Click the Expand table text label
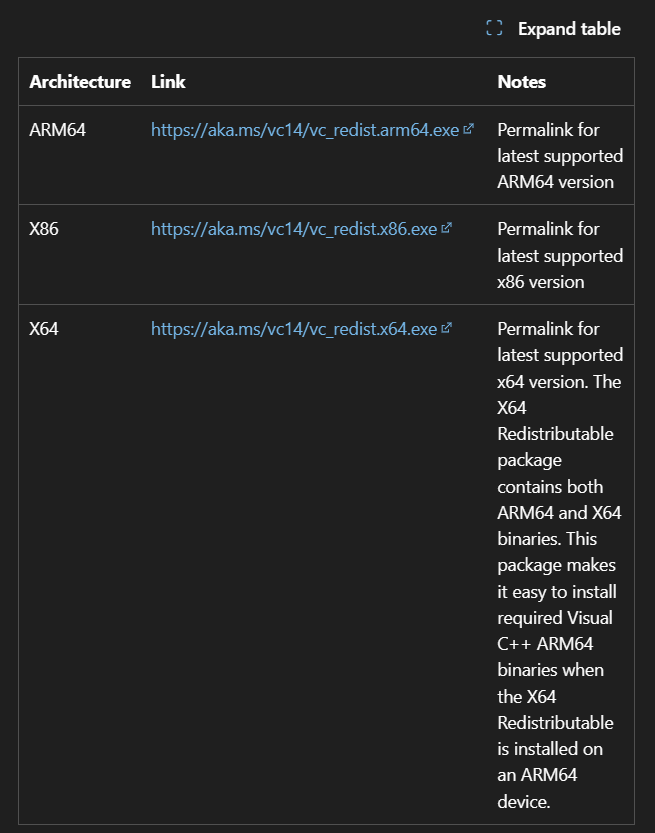This screenshot has height=833, width=655. [x=569, y=29]
